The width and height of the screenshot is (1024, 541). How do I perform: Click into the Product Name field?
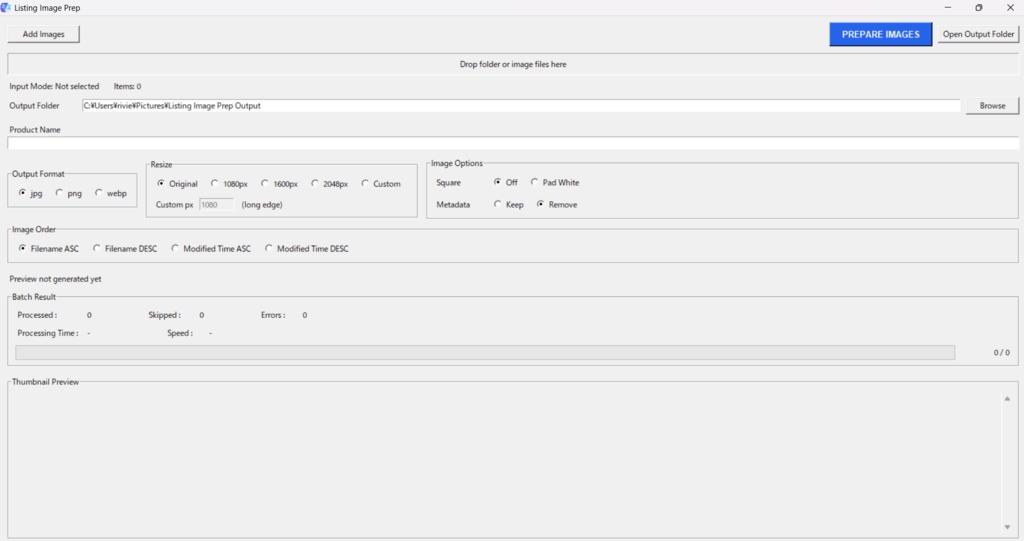point(513,143)
